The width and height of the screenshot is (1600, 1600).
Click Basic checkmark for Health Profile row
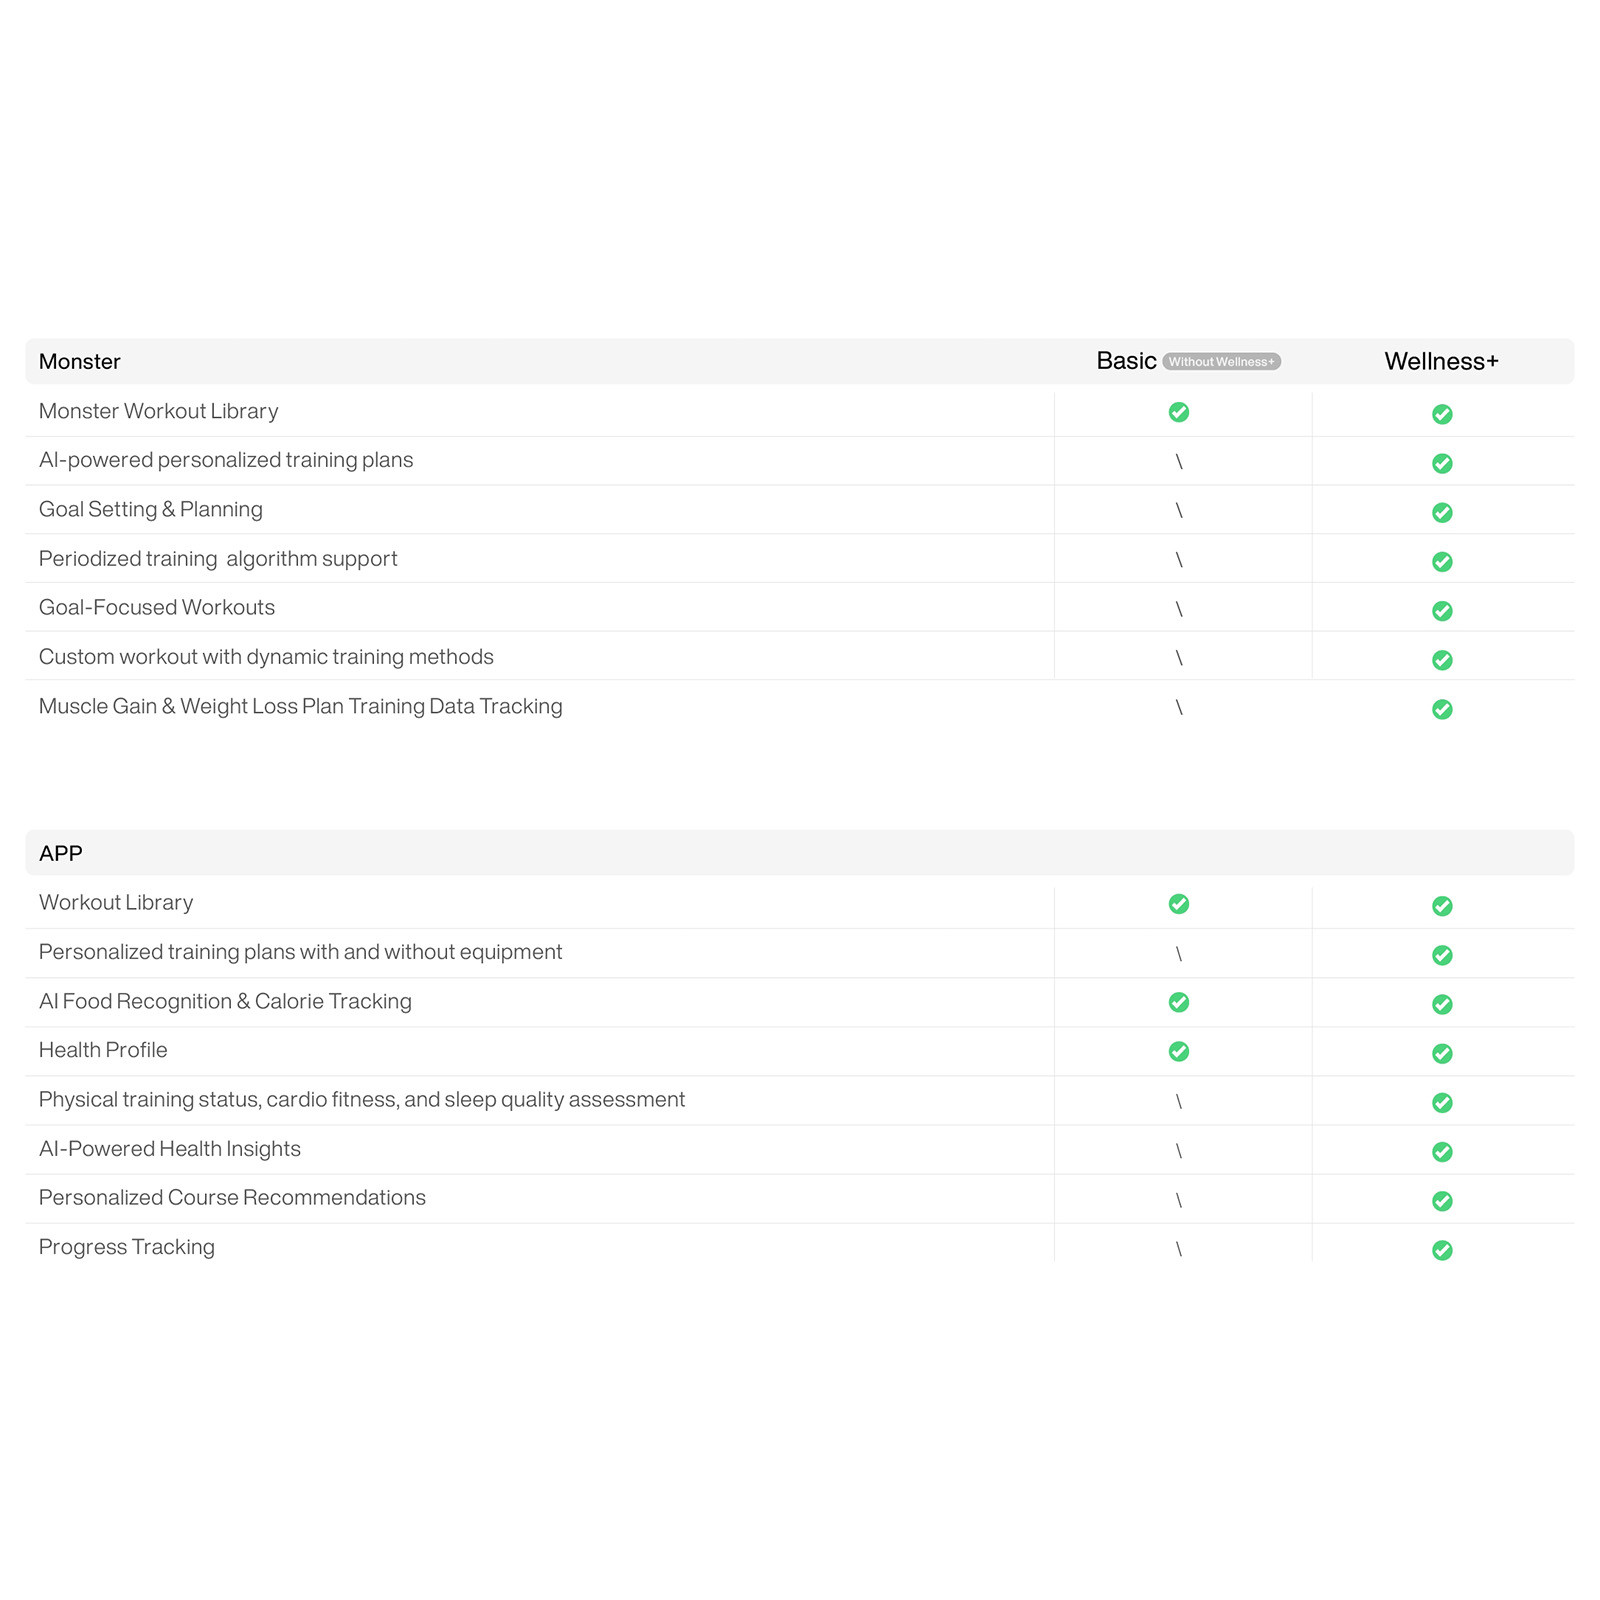pos(1179,1051)
